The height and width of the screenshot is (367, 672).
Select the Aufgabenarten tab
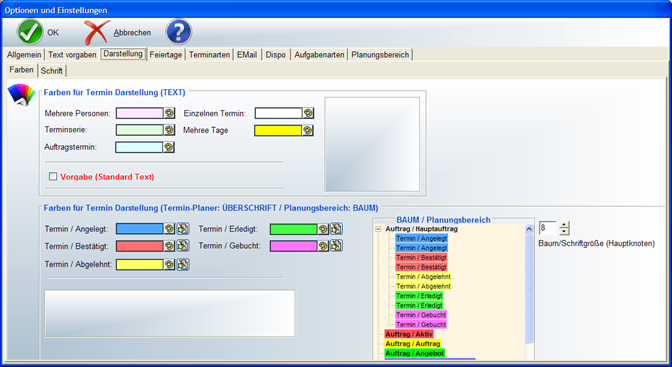click(x=319, y=55)
